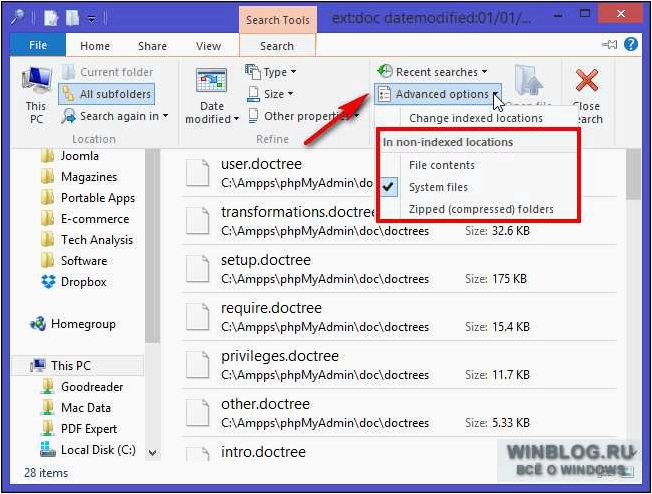Click the Homegroup icon
652x494 pixels.
coord(38,324)
